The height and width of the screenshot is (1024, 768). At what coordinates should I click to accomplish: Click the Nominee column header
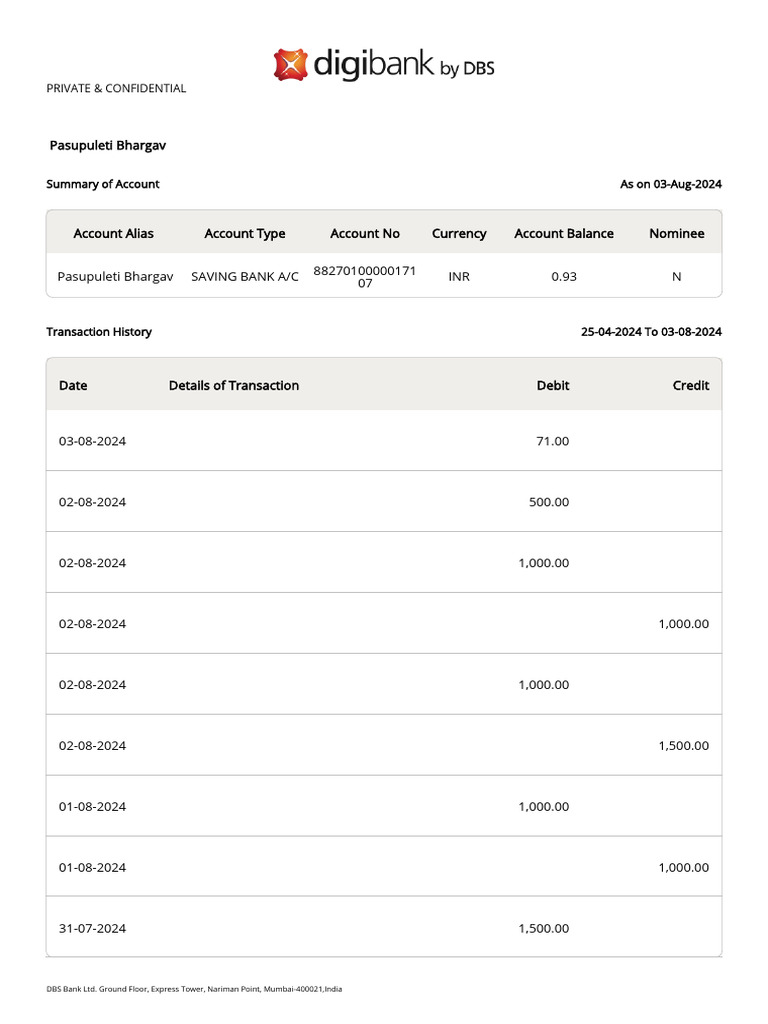click(677, 233)
